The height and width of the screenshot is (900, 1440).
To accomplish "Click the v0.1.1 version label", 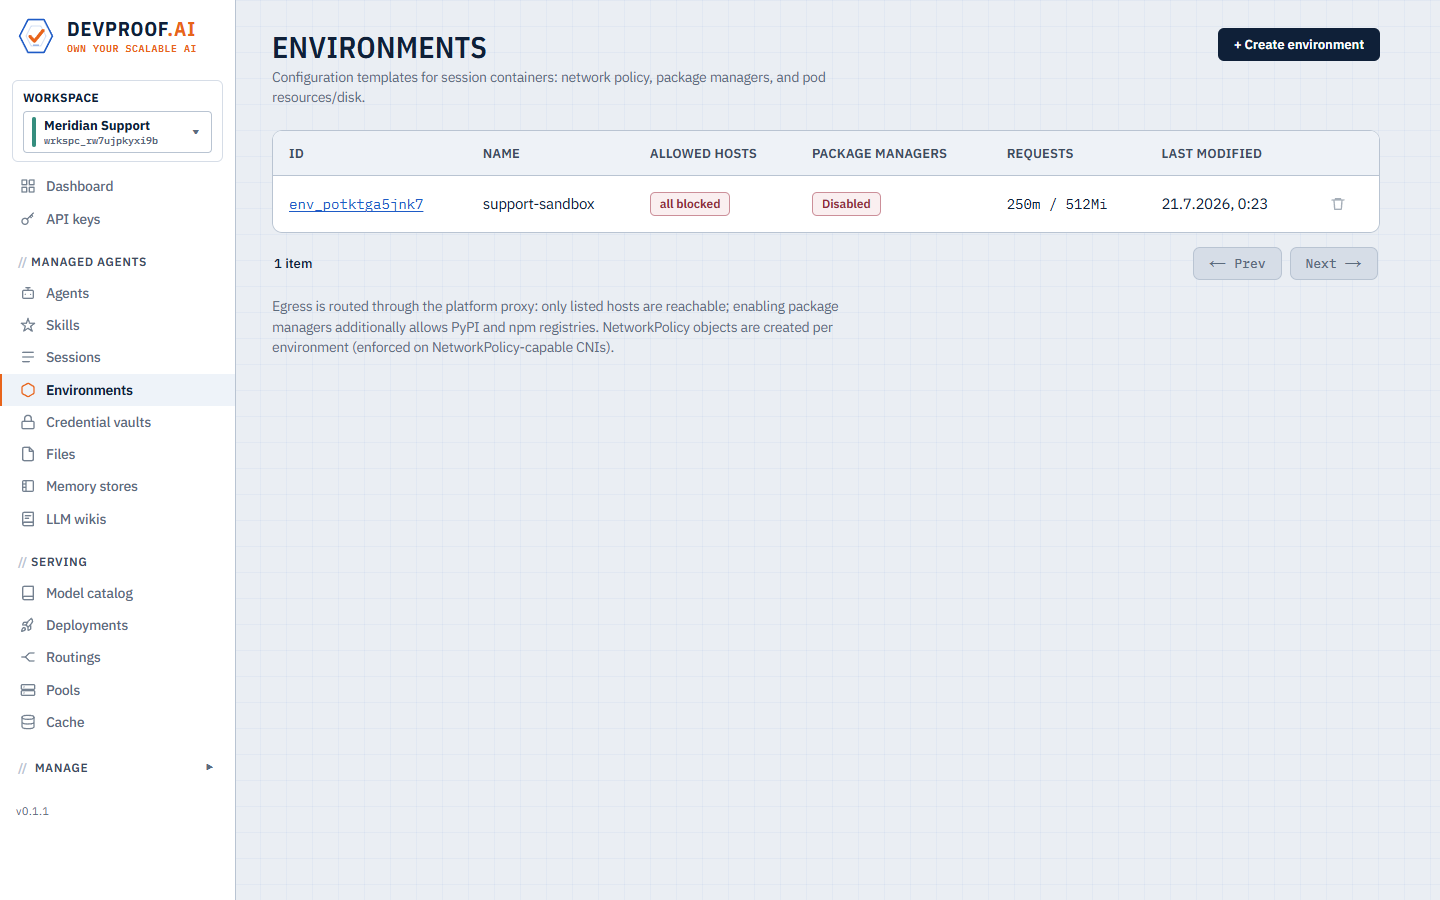I will 32,811.
